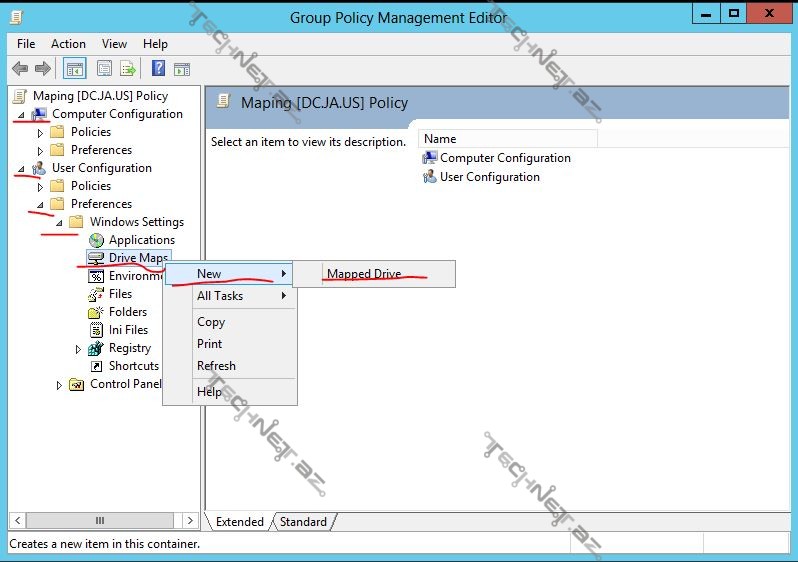
Task: Select User Configuration in the right pane list
Action: (x=489, y=177)
